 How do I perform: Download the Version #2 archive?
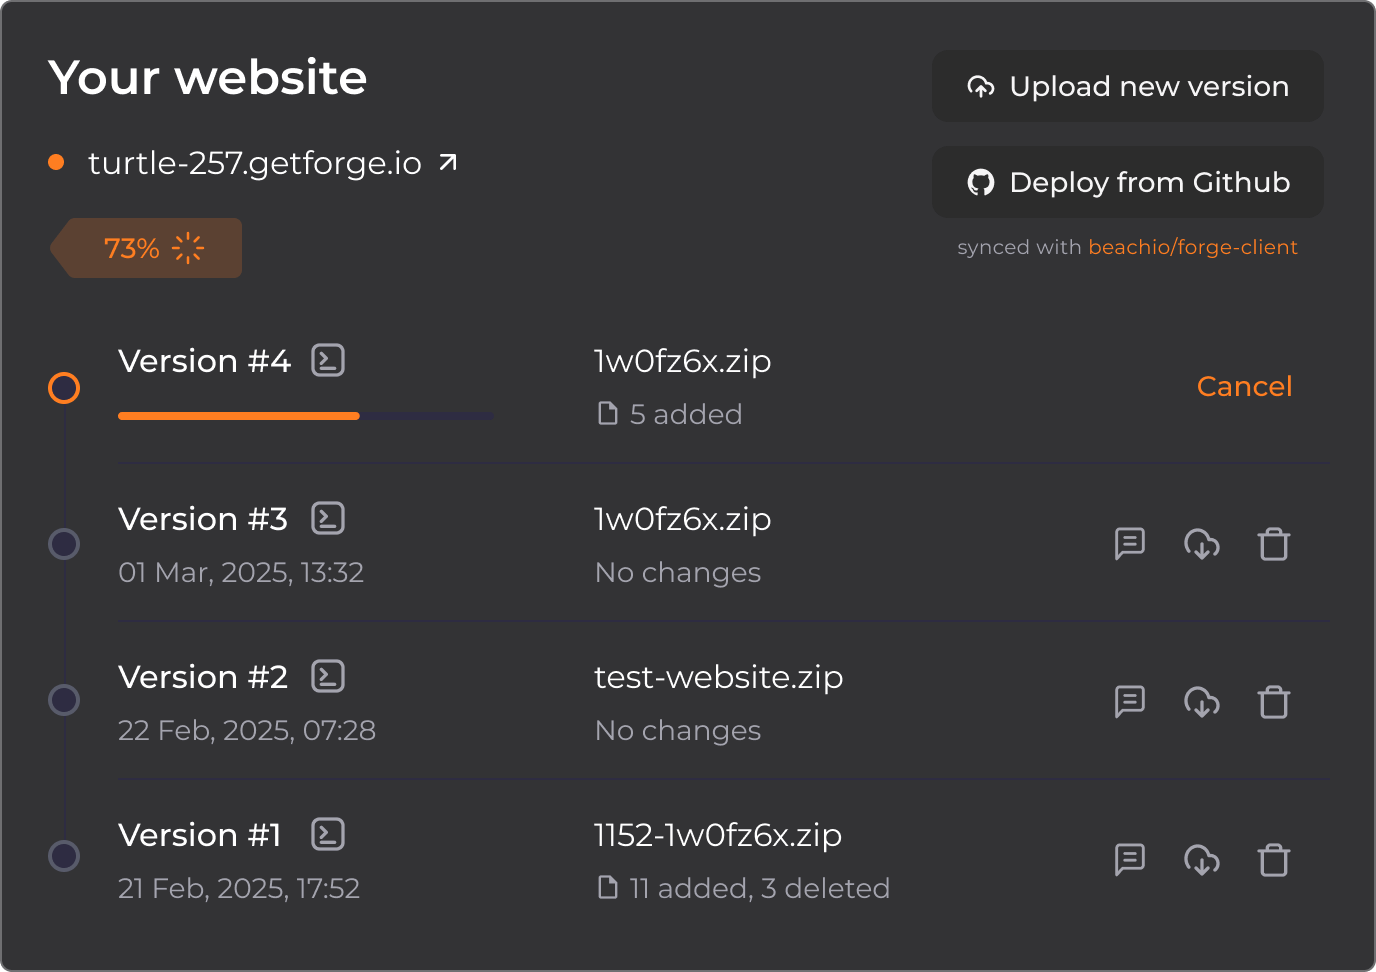point(1202,701)
